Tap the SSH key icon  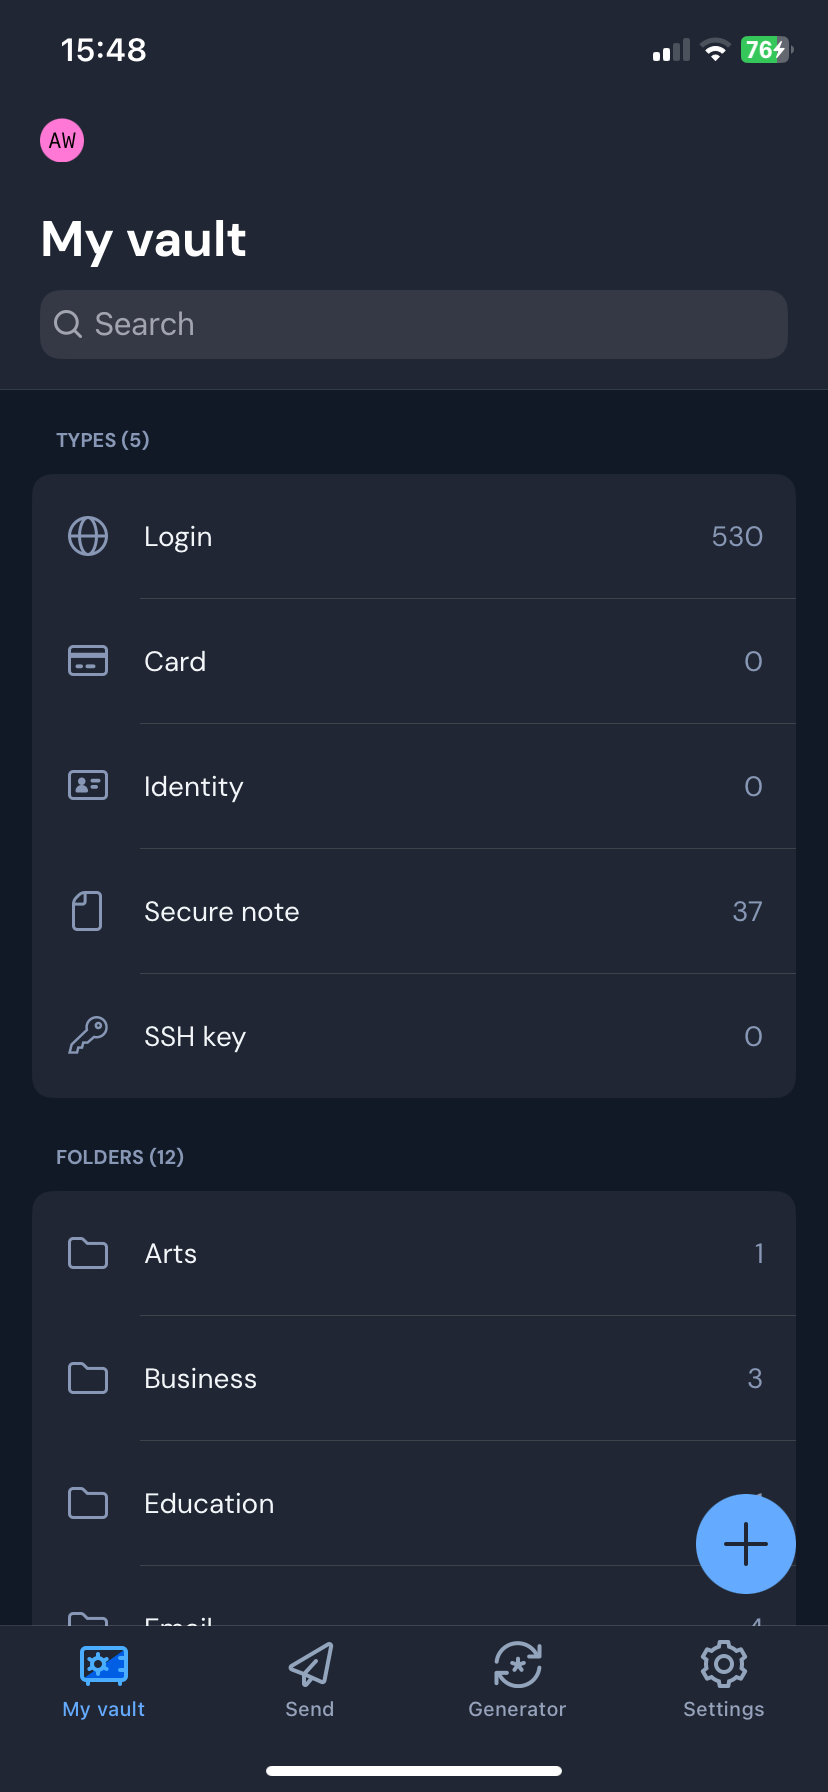[88, 1036]
